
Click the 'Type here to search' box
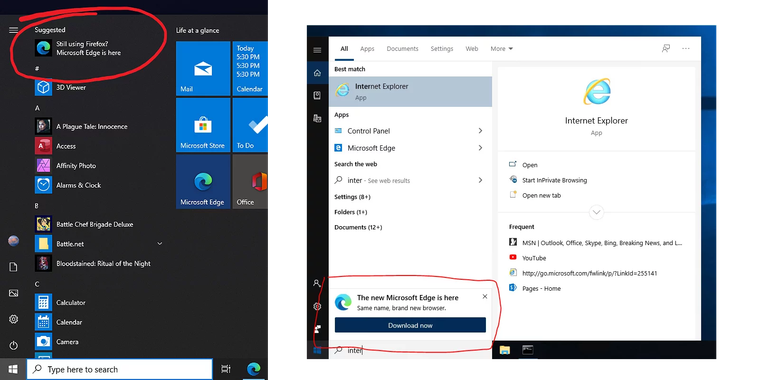pos(119,369)
